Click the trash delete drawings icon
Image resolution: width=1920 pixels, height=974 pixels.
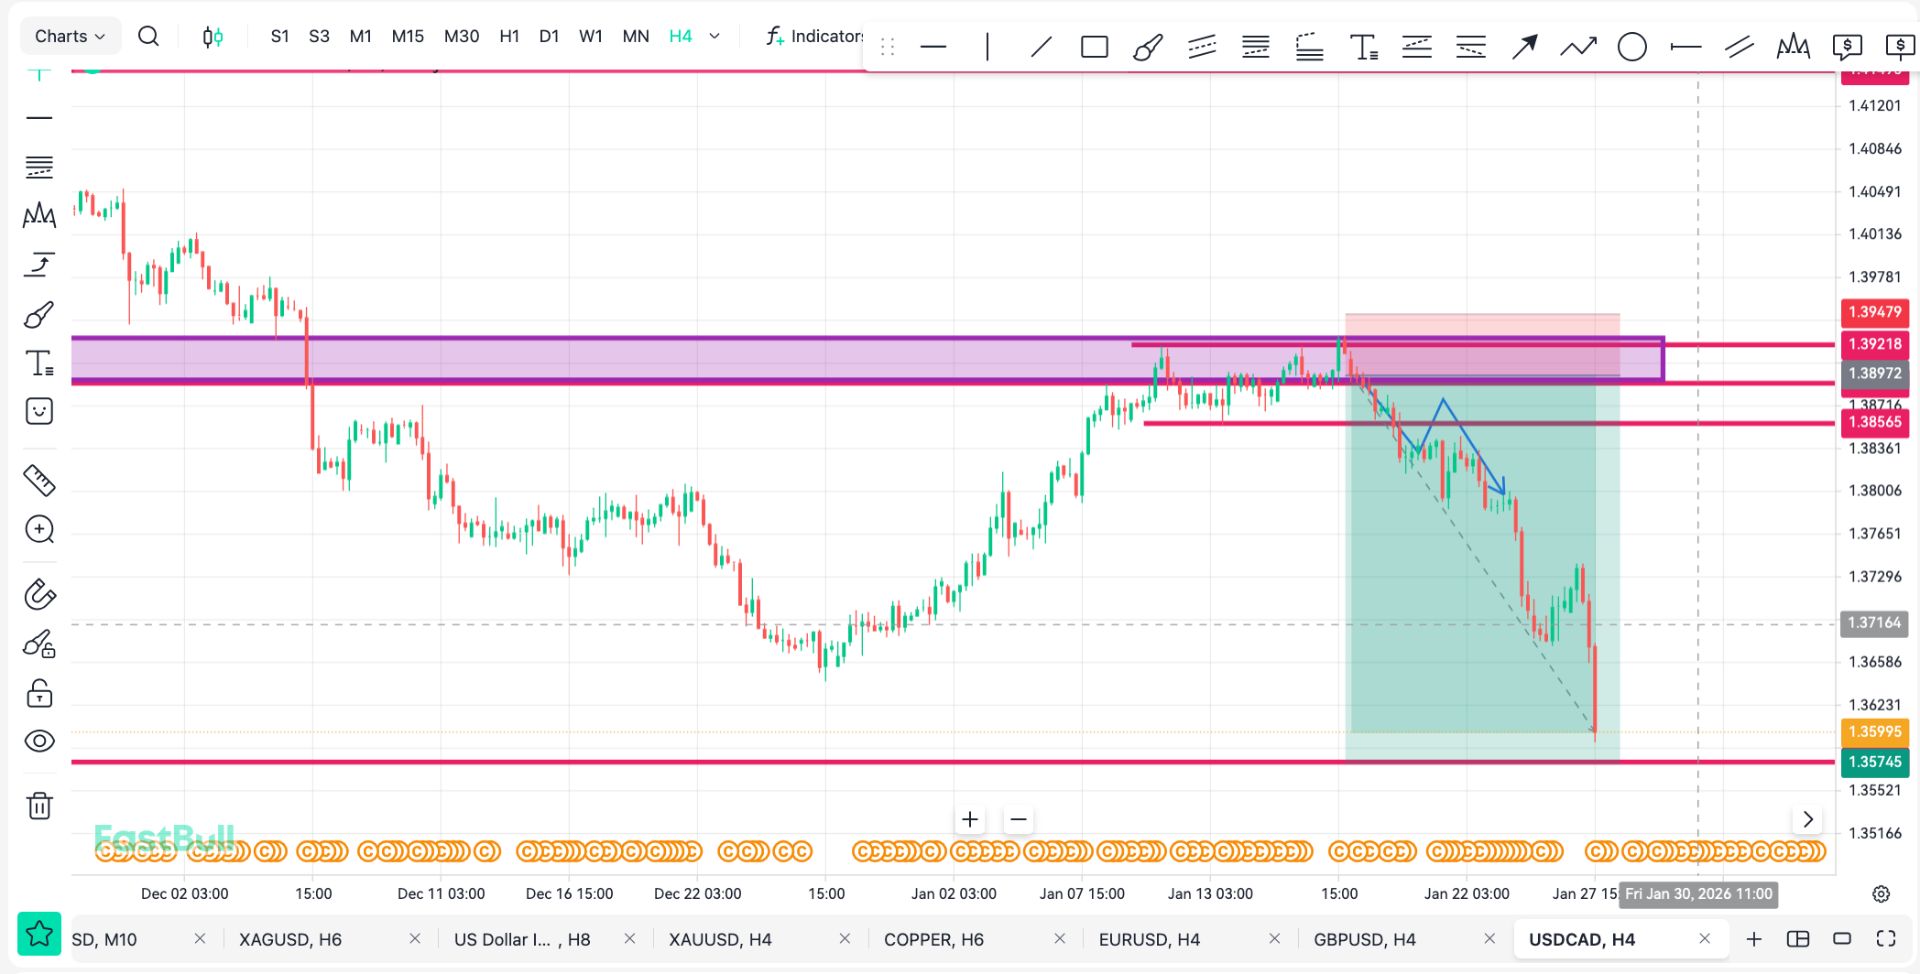coord(39,806)
